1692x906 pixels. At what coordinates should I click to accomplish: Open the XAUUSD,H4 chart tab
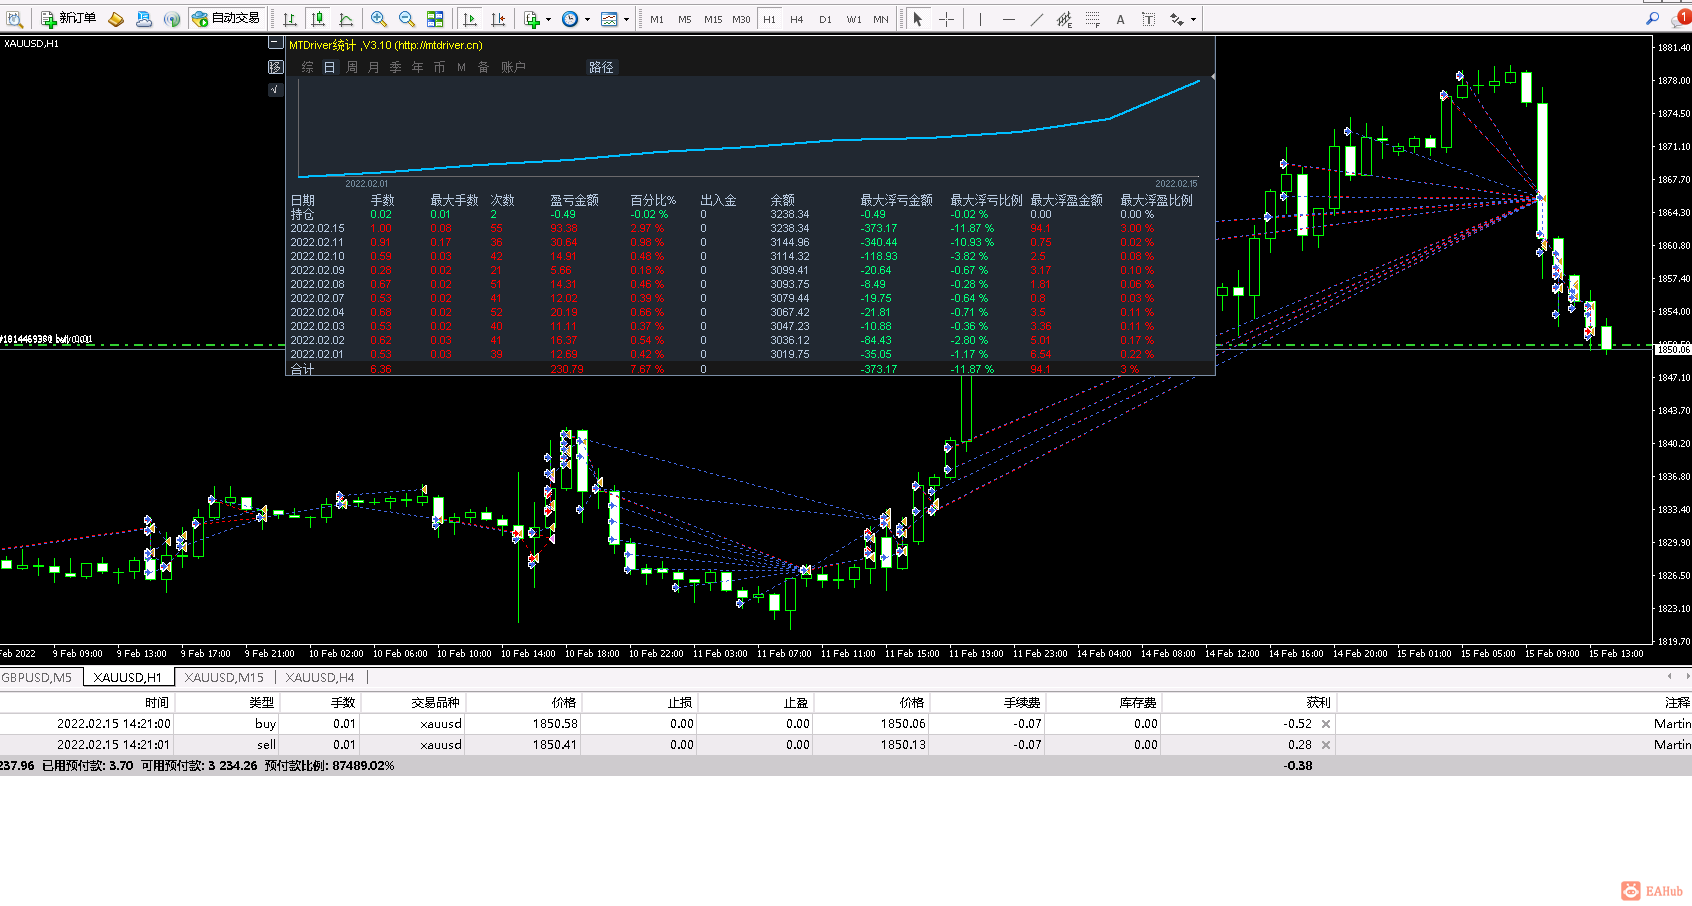pos(320,677)
